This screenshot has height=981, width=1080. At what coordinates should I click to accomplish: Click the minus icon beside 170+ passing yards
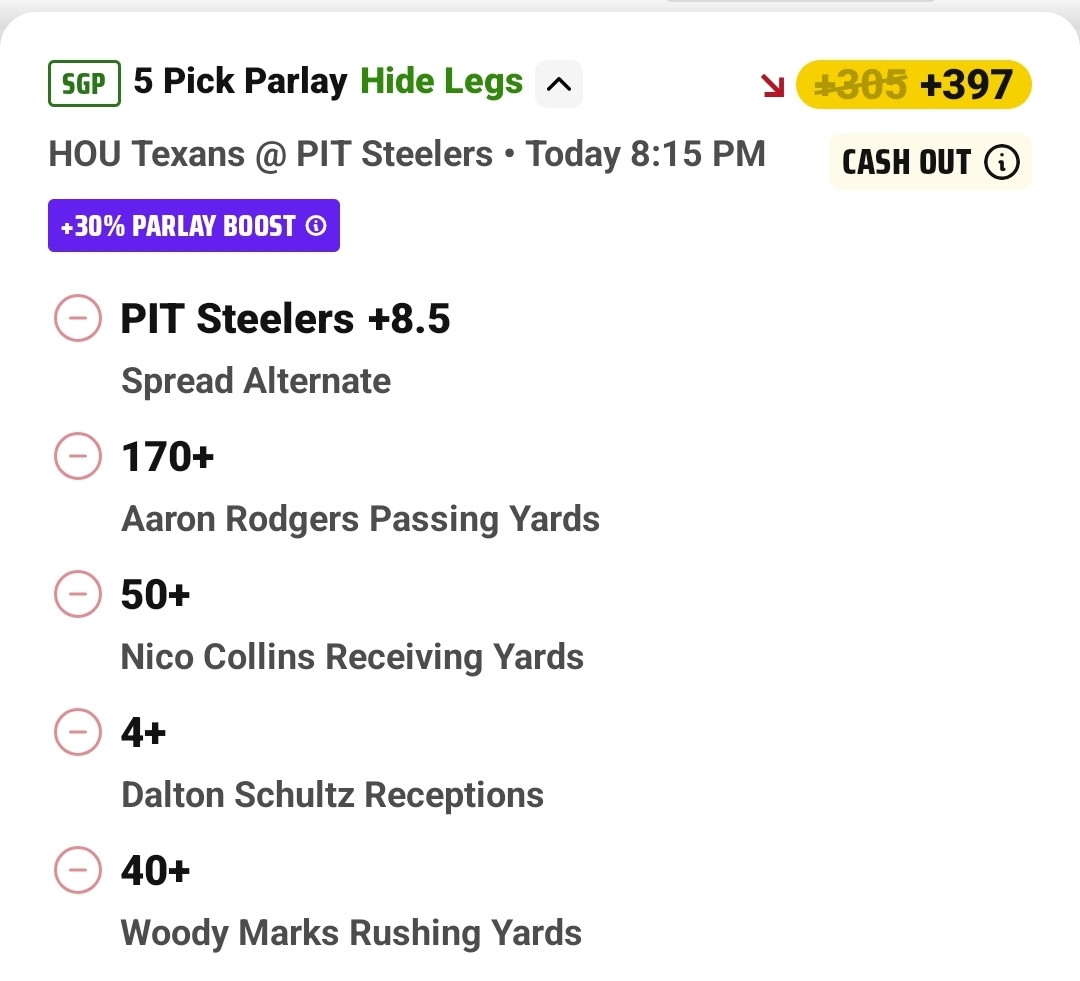pos(77,458)
